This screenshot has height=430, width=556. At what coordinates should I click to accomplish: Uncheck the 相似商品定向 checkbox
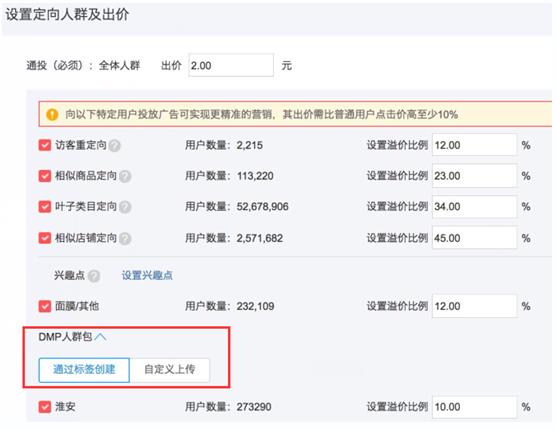click(45, 176)
